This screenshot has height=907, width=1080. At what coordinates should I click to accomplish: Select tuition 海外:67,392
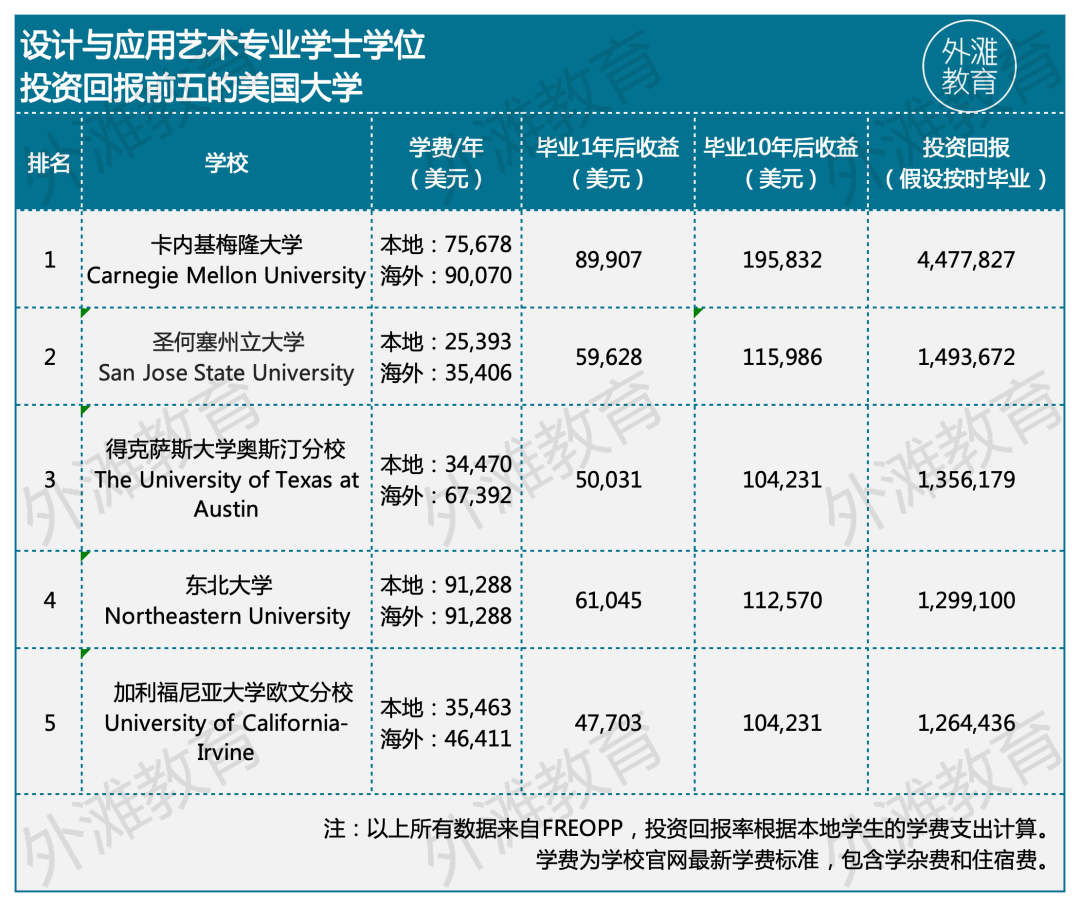[446, 495]
